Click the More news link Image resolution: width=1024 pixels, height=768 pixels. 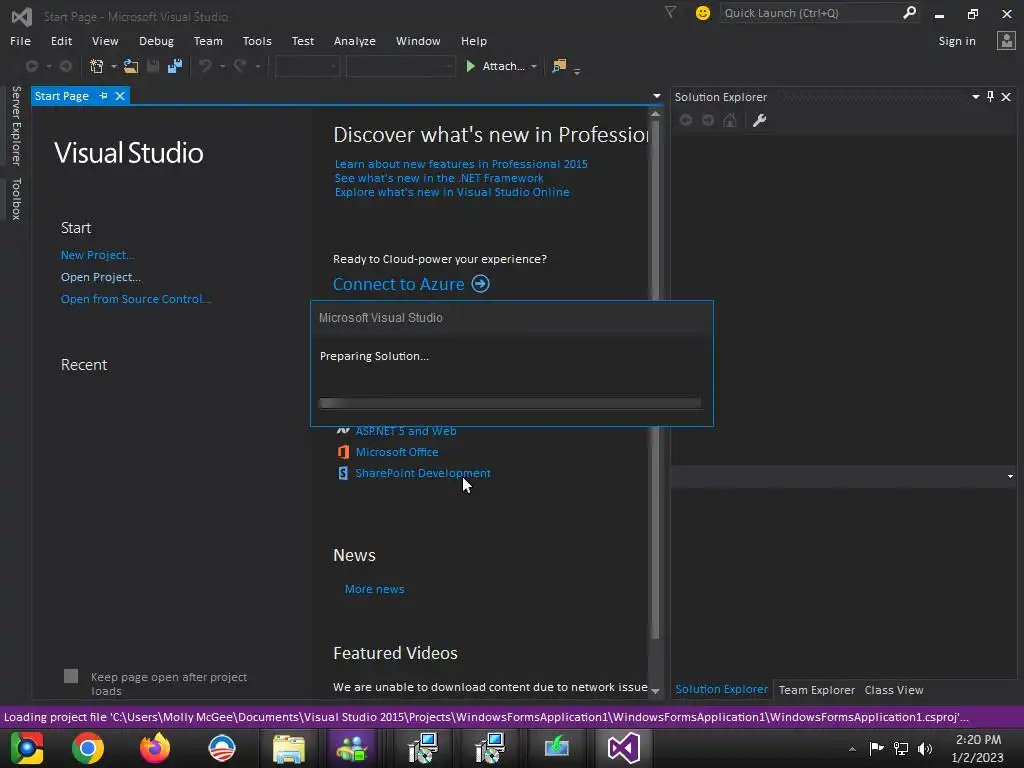374,589
